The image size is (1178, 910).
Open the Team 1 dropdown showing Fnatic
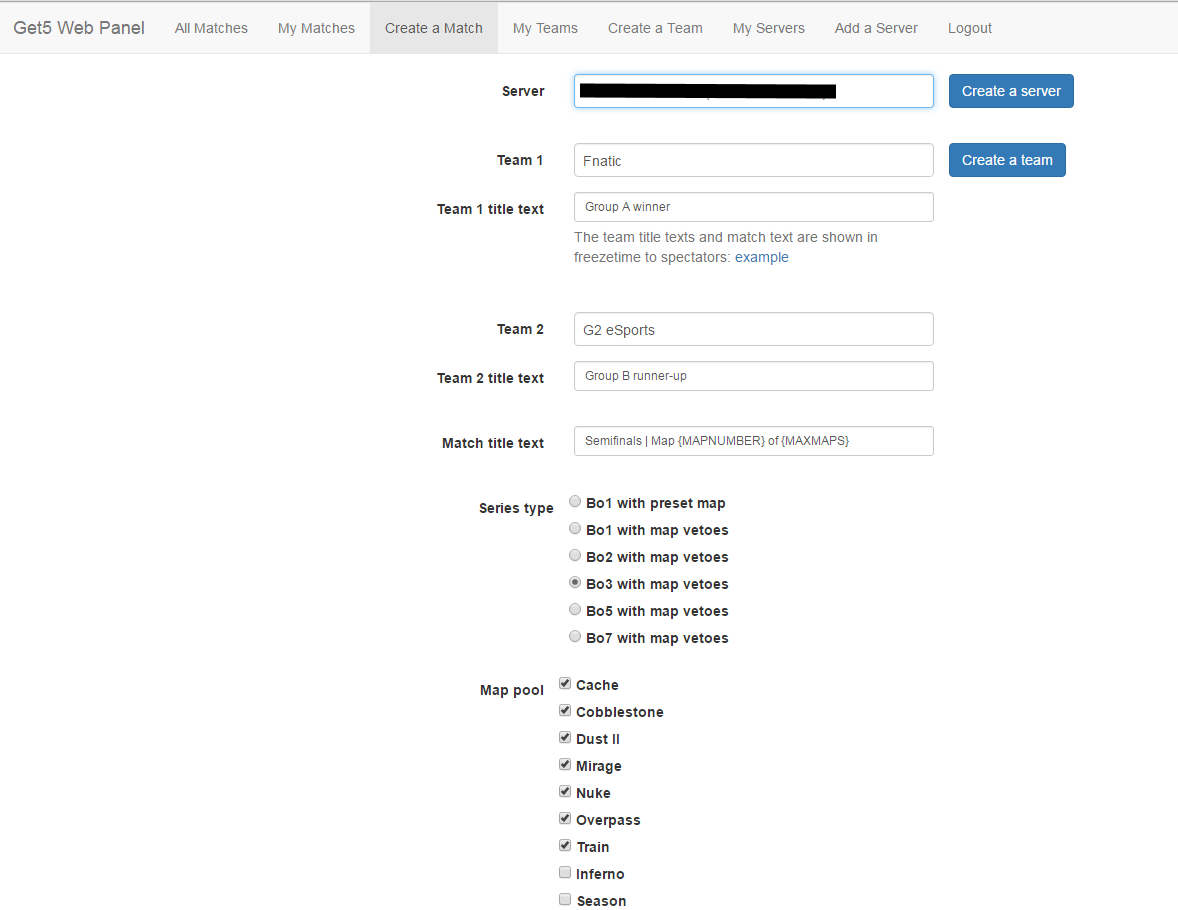753,160
